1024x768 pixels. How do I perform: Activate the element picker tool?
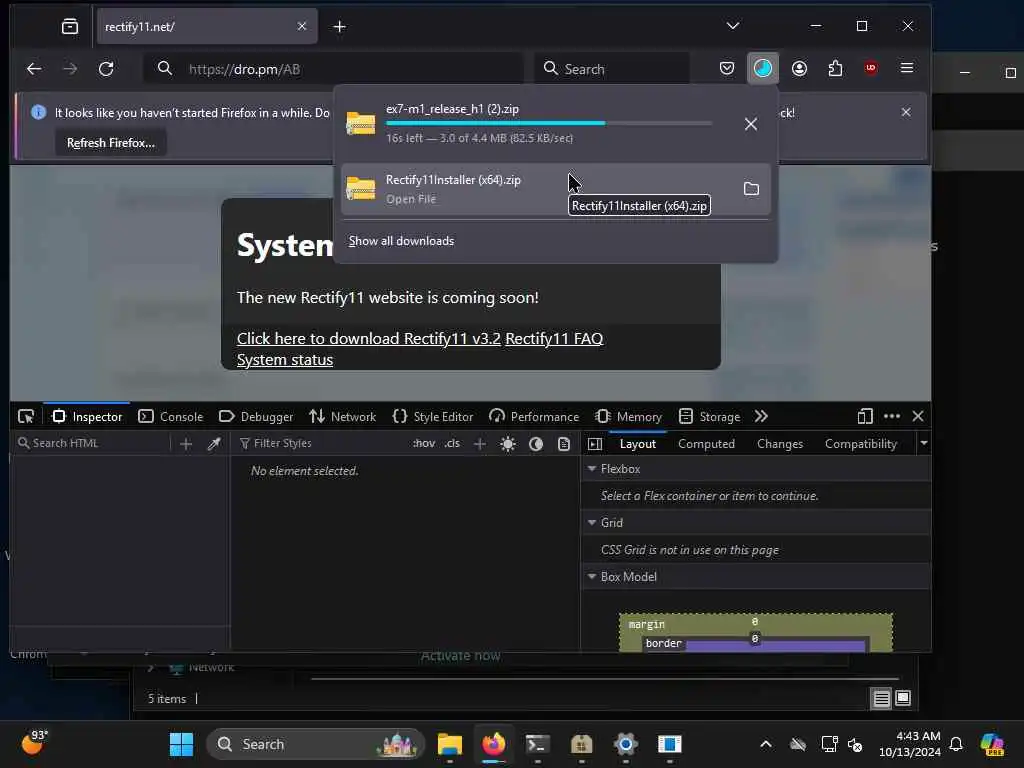pyautogui.click(x=26, y=417)
